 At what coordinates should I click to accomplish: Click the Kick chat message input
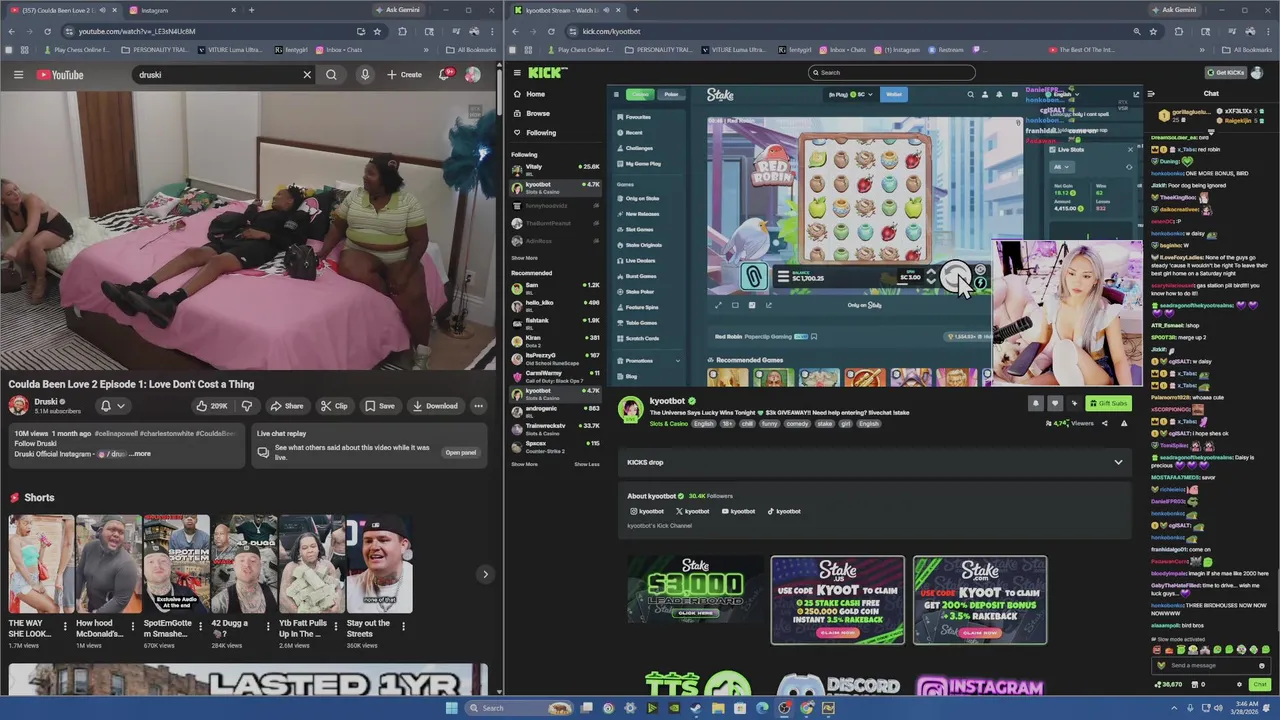[x=1211, y=665]
